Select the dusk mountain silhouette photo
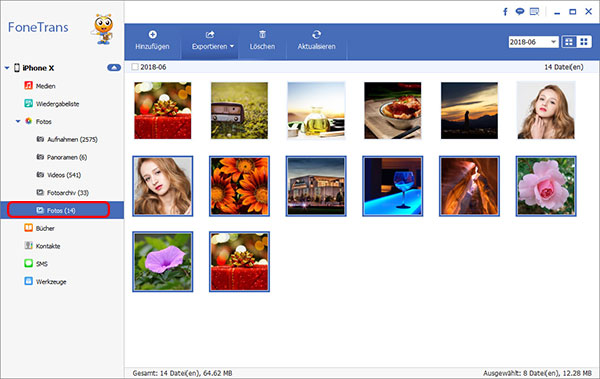The height and width of the screenshot is (379, 600). click(470, 110)
